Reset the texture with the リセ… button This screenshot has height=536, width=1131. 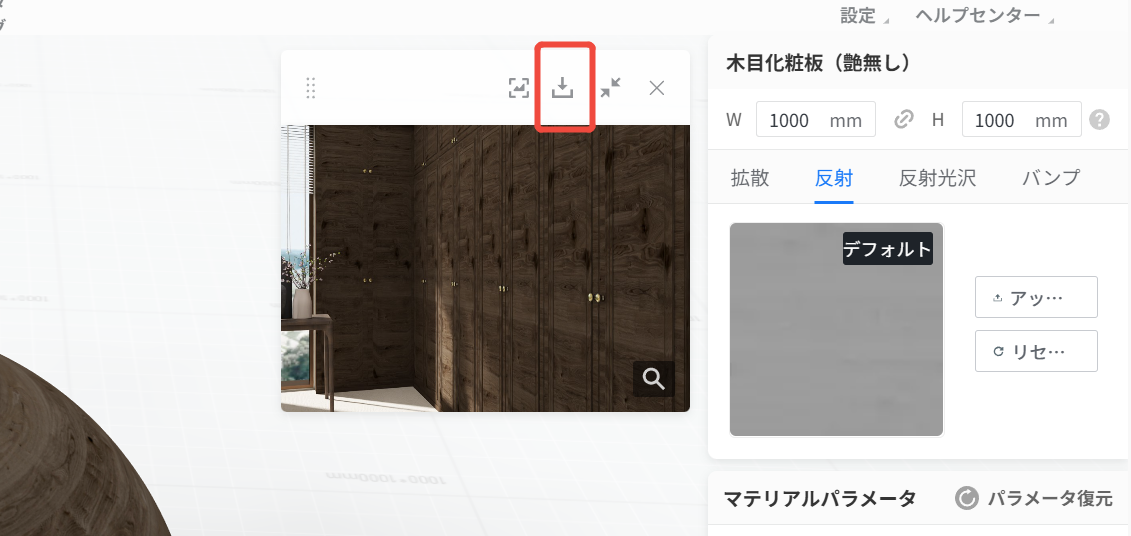click(x=1036, y=351)
